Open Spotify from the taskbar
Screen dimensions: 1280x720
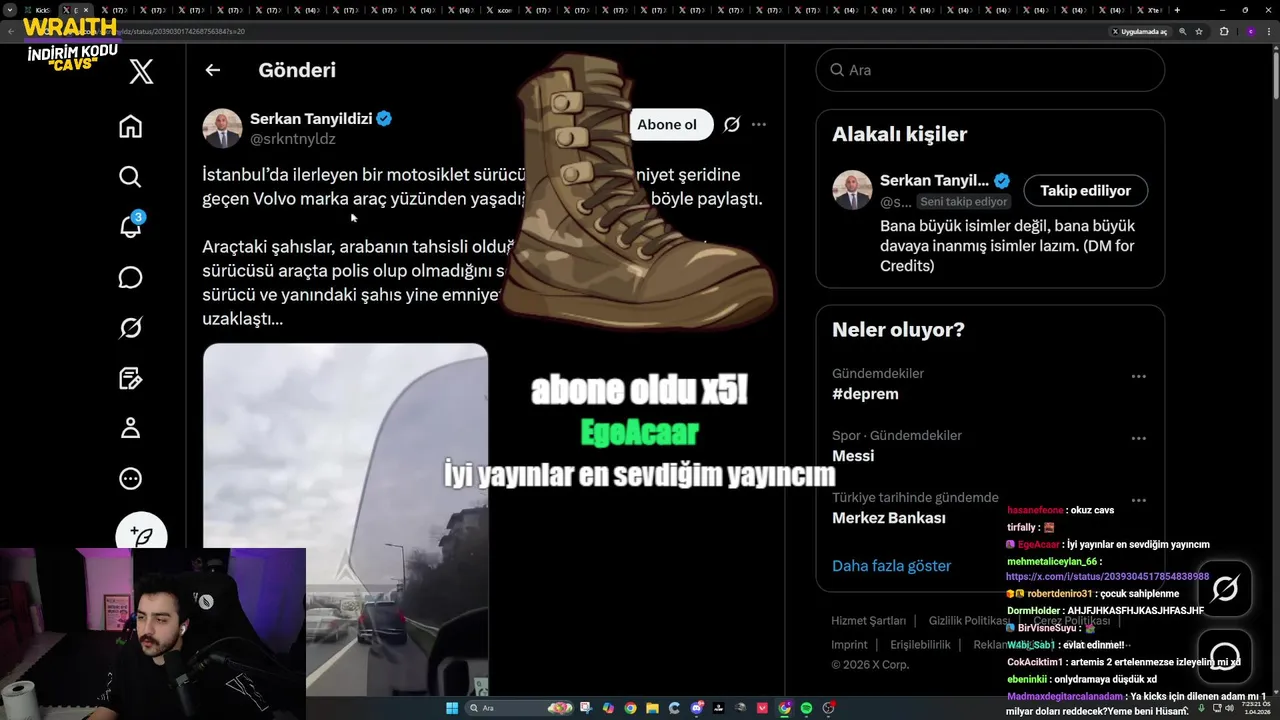(x=806, y=708)
